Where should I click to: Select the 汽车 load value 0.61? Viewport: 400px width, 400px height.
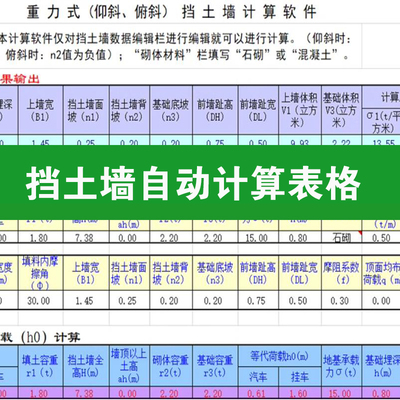pos(257,393)
